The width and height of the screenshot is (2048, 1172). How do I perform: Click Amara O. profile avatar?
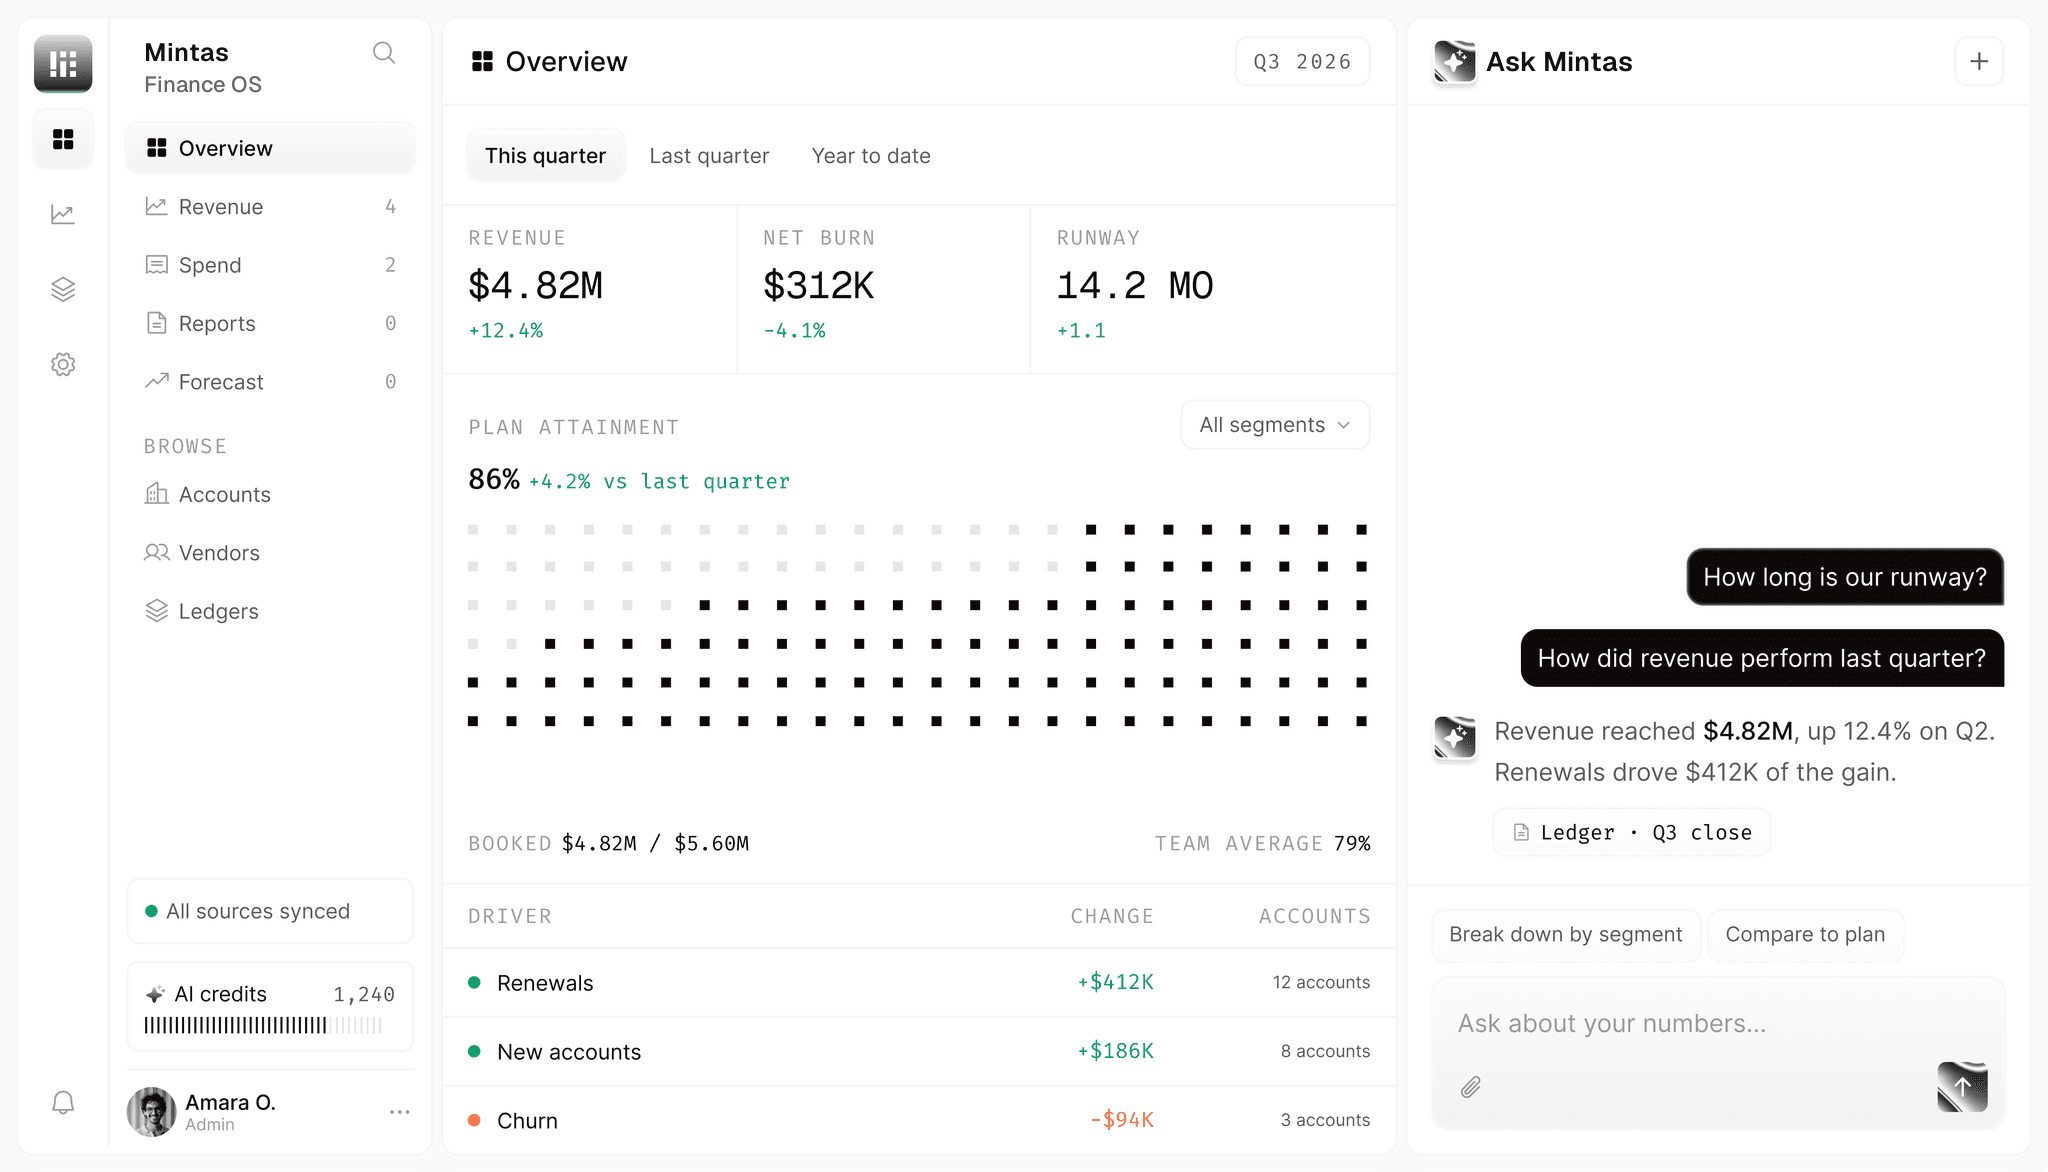152,1112
